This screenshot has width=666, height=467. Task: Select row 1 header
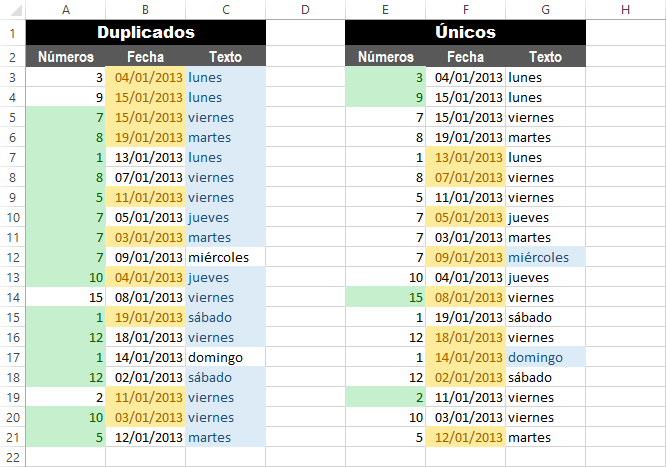pos(12,33)
